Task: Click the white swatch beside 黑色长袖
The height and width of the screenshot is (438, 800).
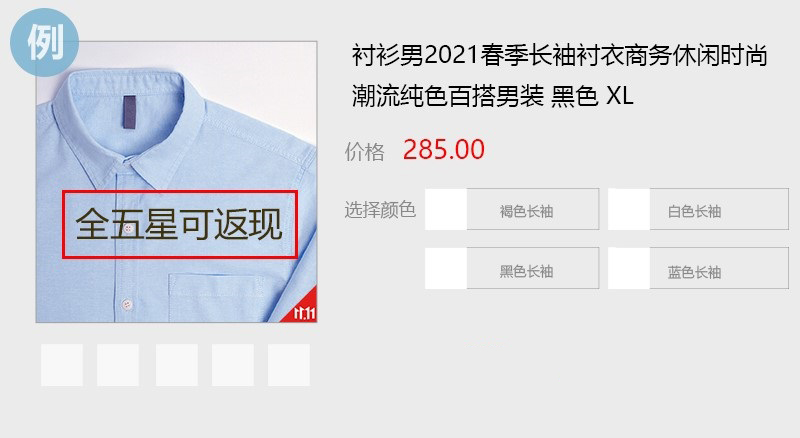Action: tap(446, 269)
